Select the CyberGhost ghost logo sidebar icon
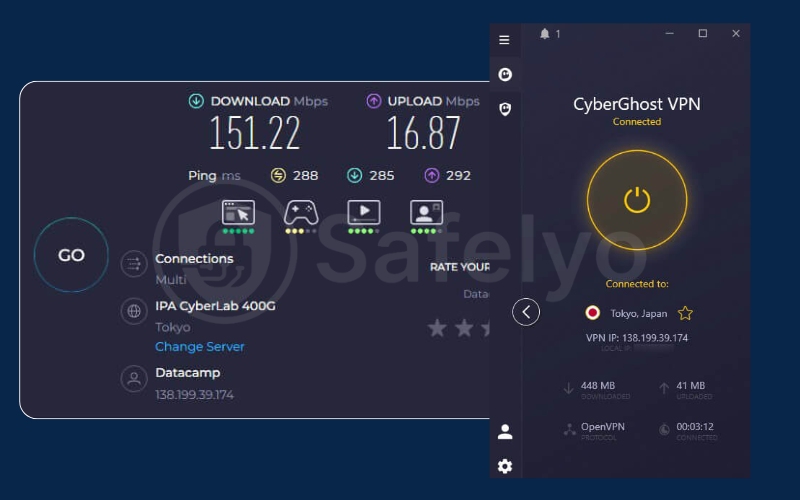This screenshot has height=500, width=800. tap(505, 74)
